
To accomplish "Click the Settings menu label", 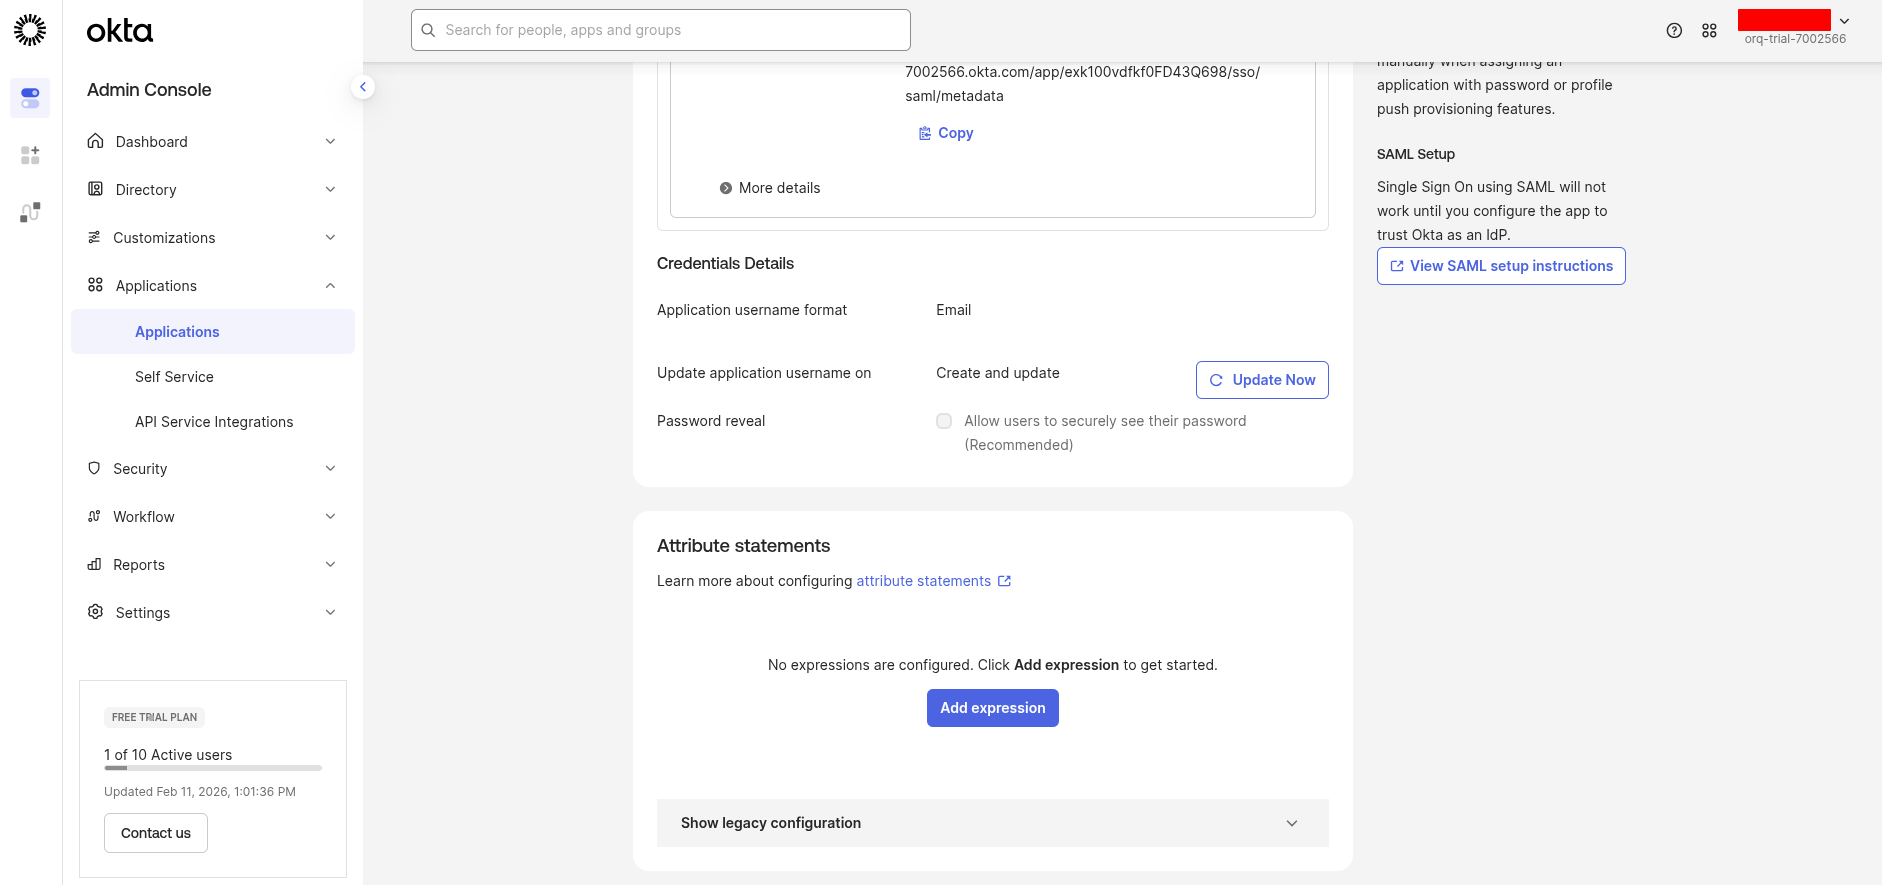I will [143, 613].
